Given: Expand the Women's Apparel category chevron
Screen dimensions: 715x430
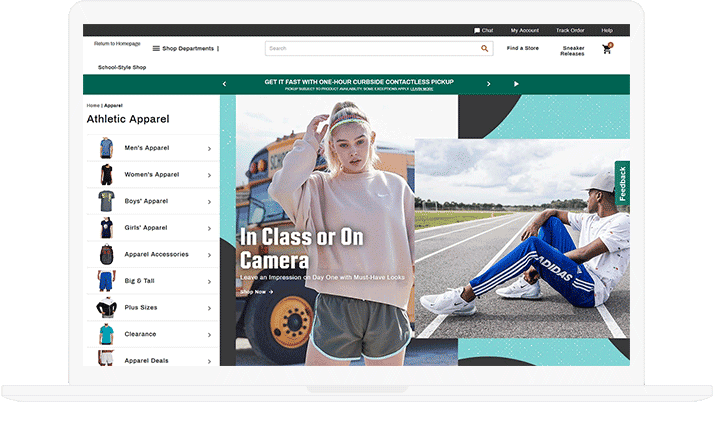Looking at the screenshot, I should (209, 175).
